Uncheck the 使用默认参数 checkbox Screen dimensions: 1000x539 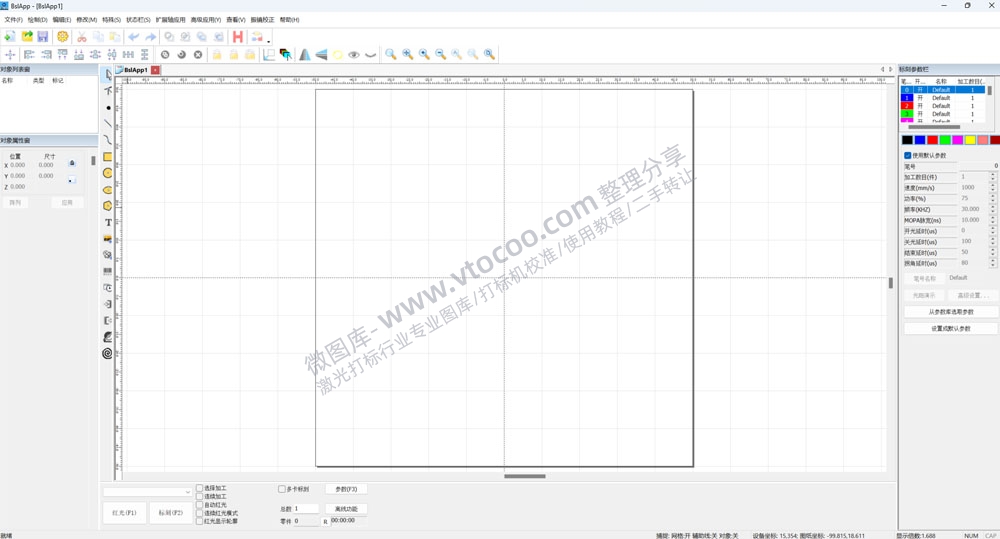(x=908, y=155)
